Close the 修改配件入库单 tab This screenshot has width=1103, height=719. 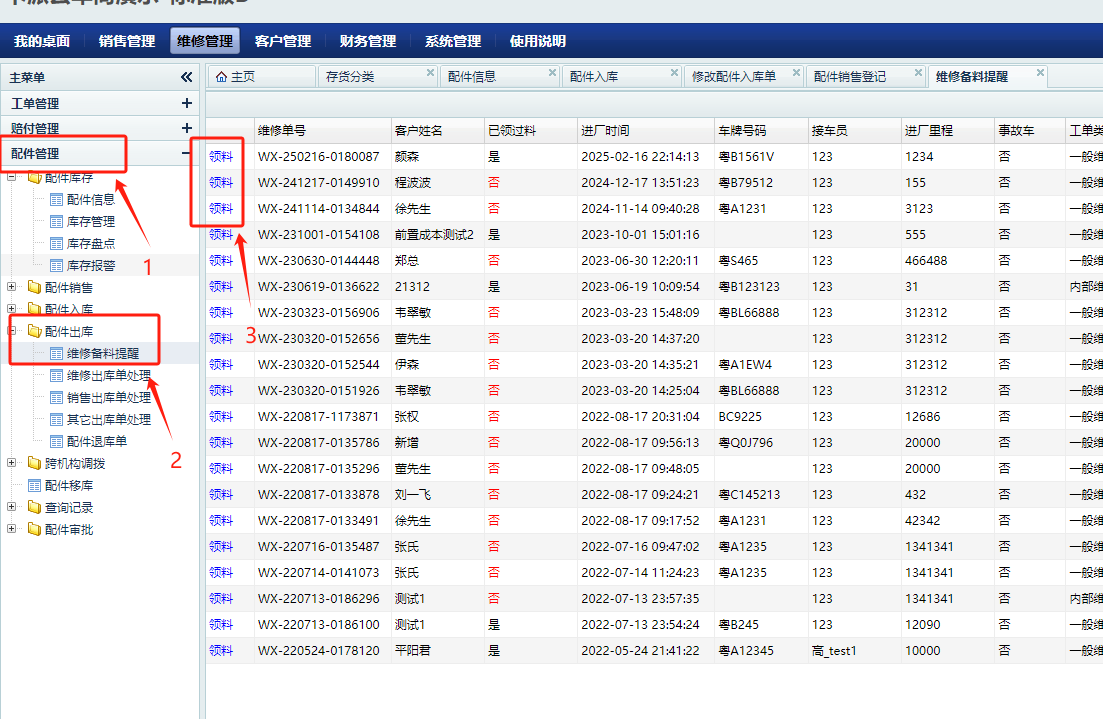[x=796, y=73]
